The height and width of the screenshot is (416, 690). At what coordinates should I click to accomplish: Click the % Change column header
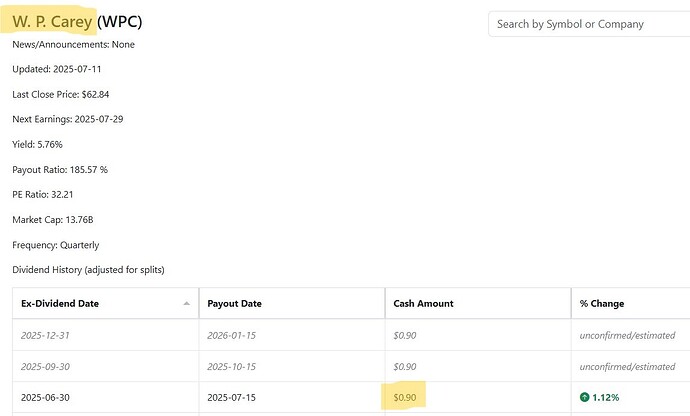(x=631, y=303)
